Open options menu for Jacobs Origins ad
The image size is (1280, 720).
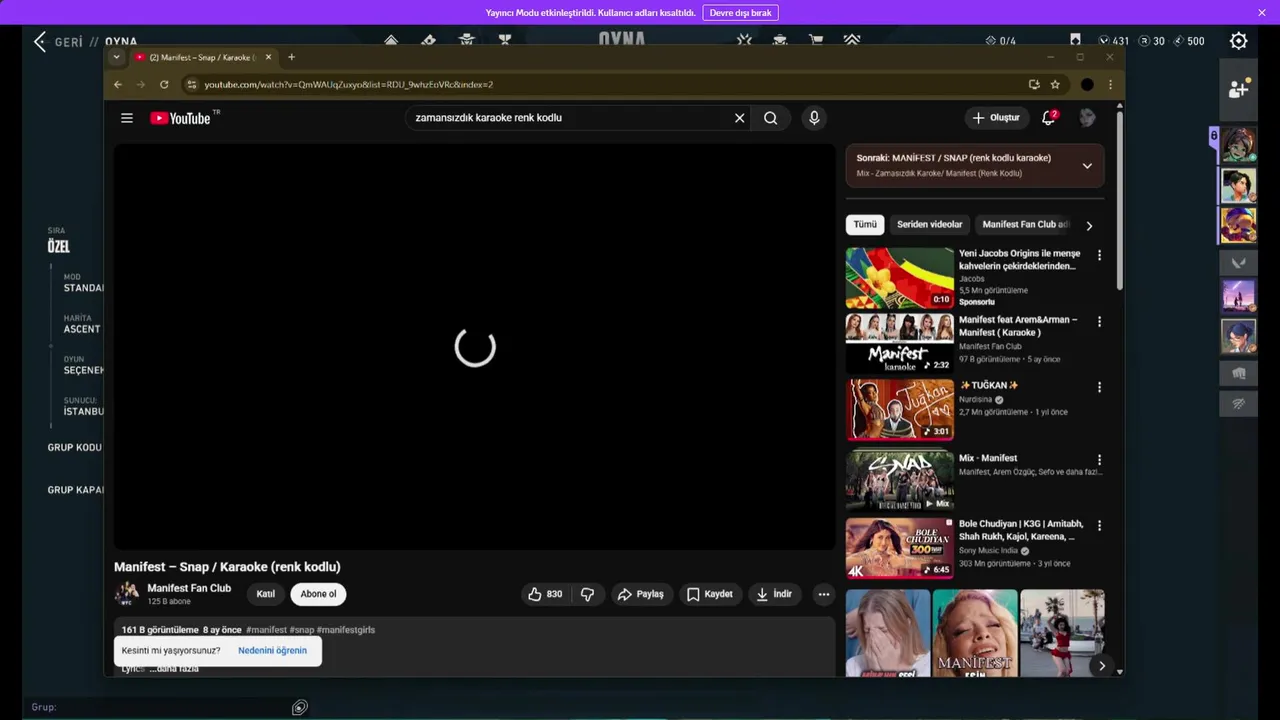(1099, 256)
